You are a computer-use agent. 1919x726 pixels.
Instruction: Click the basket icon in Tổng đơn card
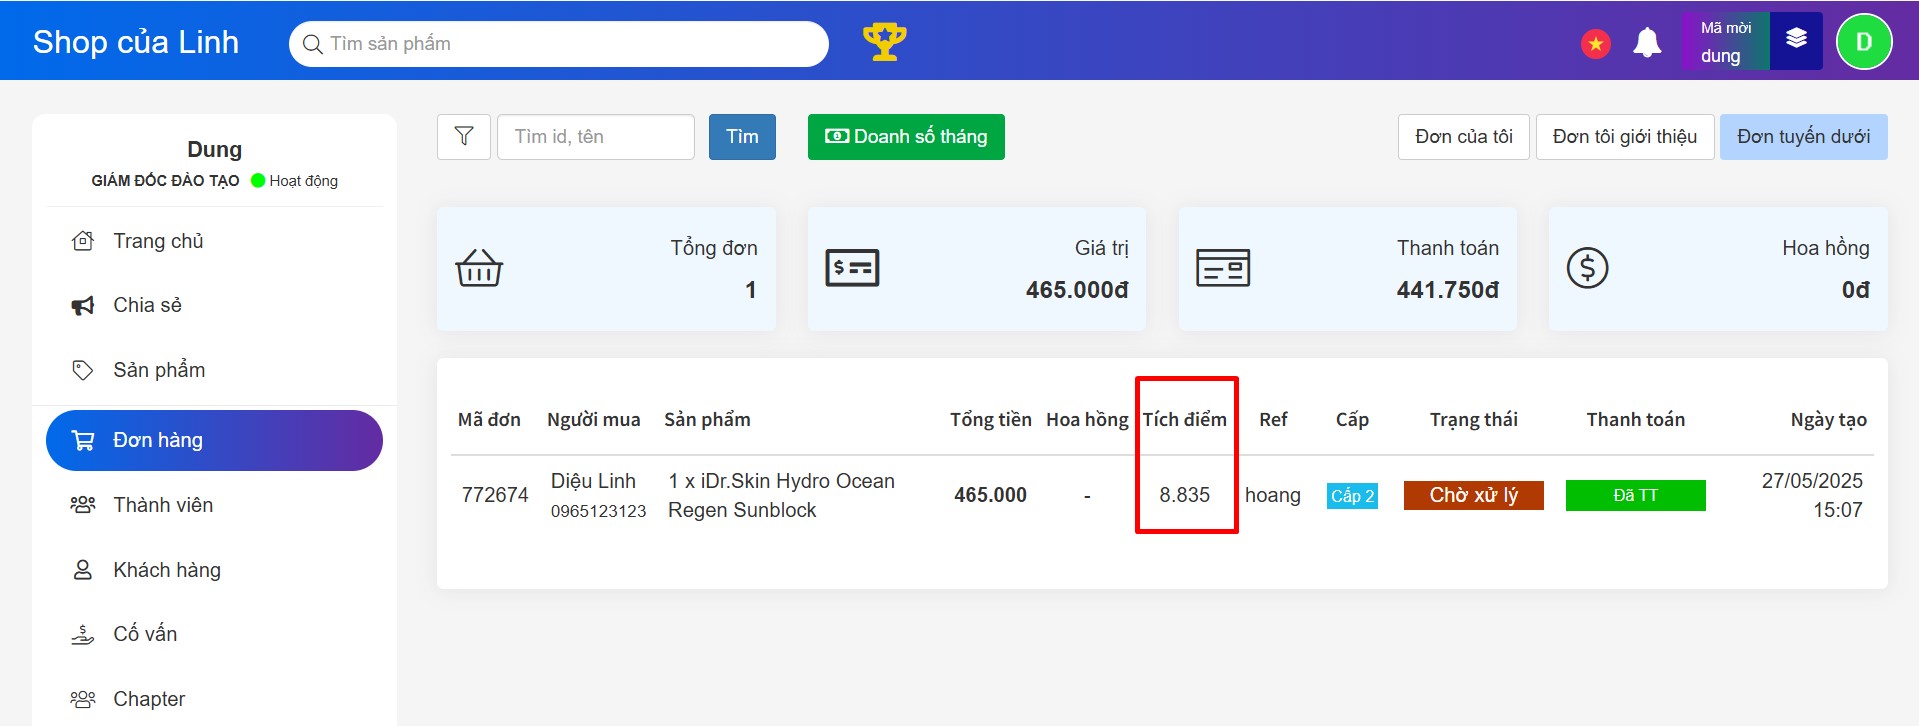[479, 268]
